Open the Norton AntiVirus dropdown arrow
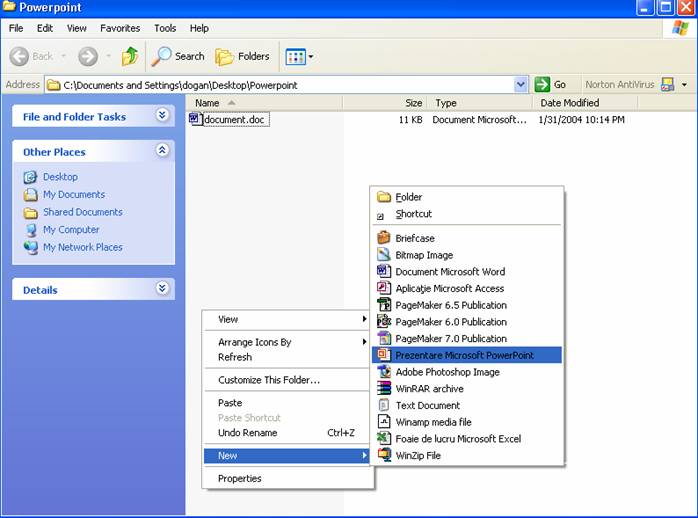 (x=684, y=85)
